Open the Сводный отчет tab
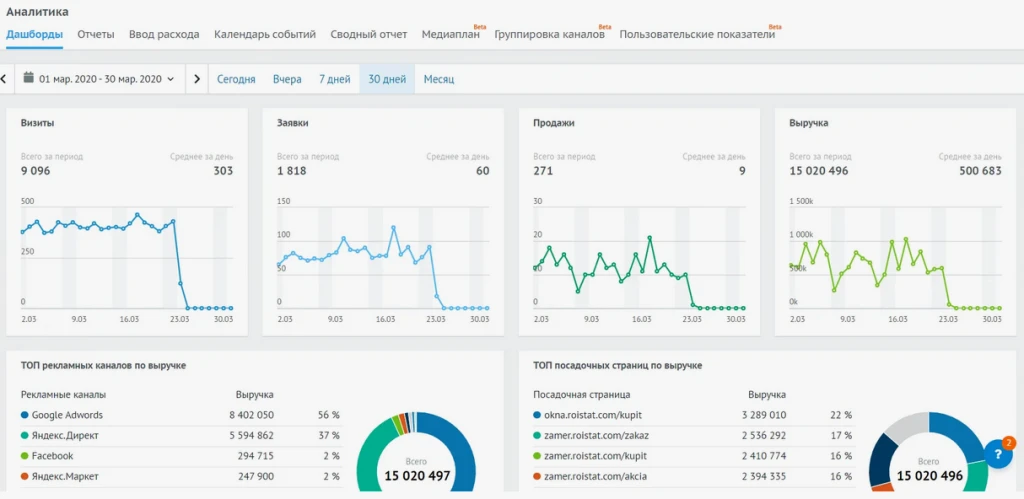Image resolution: width=1024 pixels, height=499 pixels. pyautogui.click(x=368, y=34)
